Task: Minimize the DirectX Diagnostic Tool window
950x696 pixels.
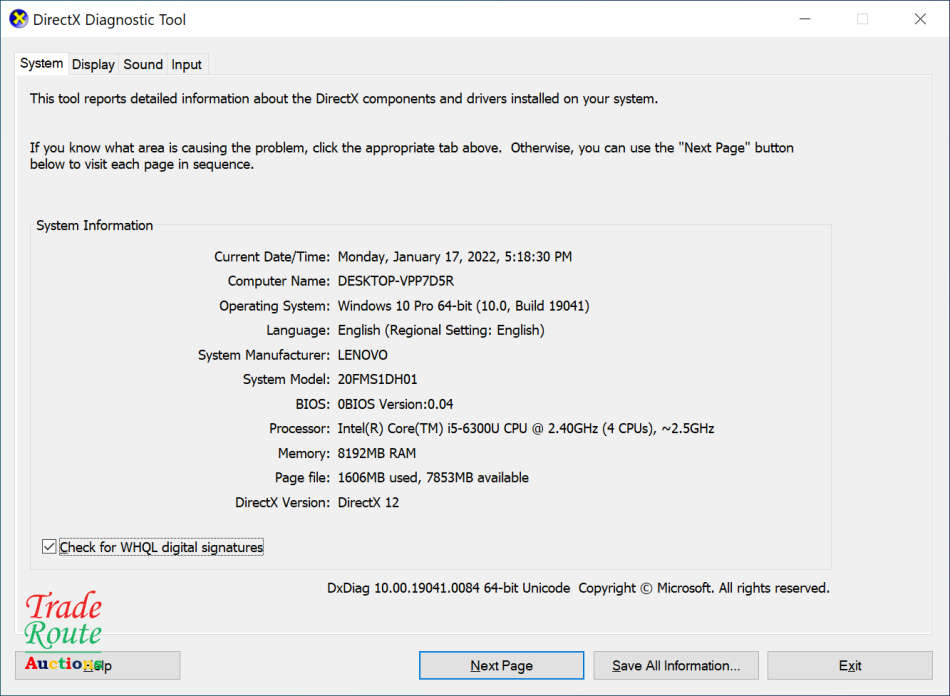Action: [x=804, y=18]
